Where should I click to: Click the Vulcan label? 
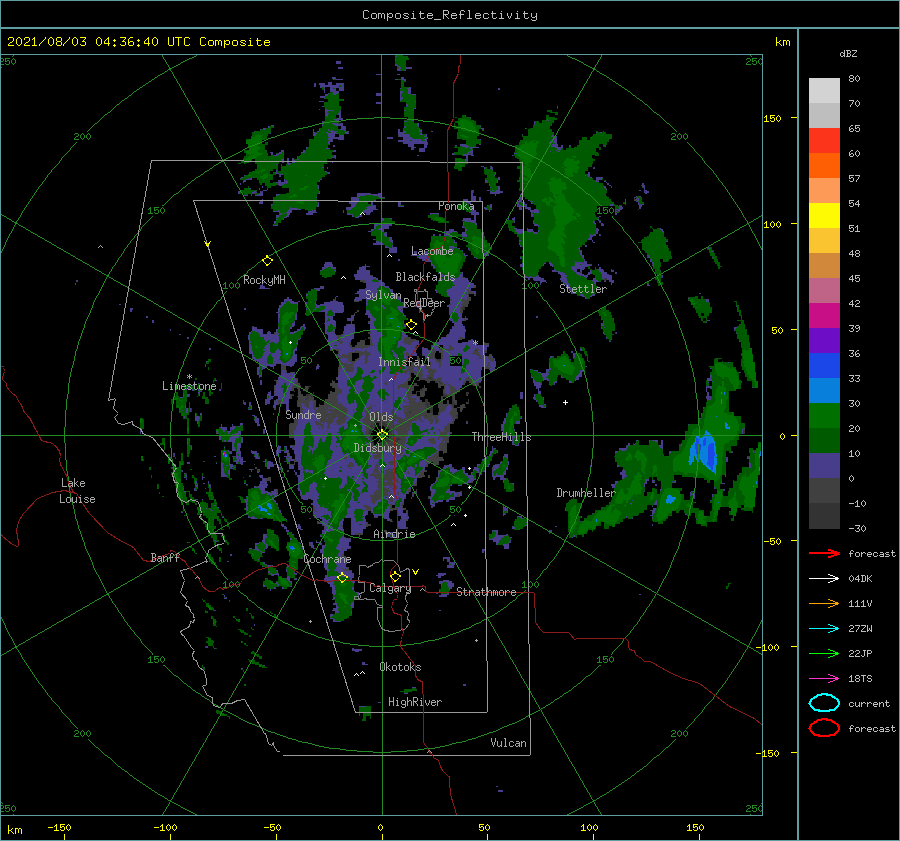coord(509,743)
